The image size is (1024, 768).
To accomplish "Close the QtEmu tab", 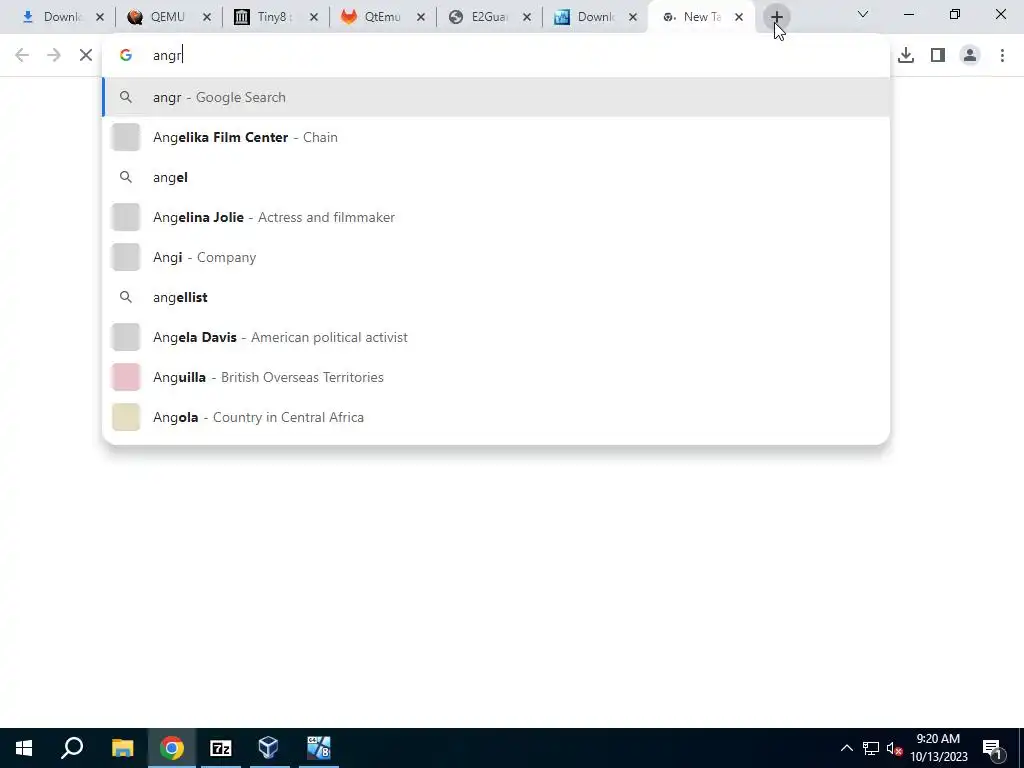I will [421, 18].
